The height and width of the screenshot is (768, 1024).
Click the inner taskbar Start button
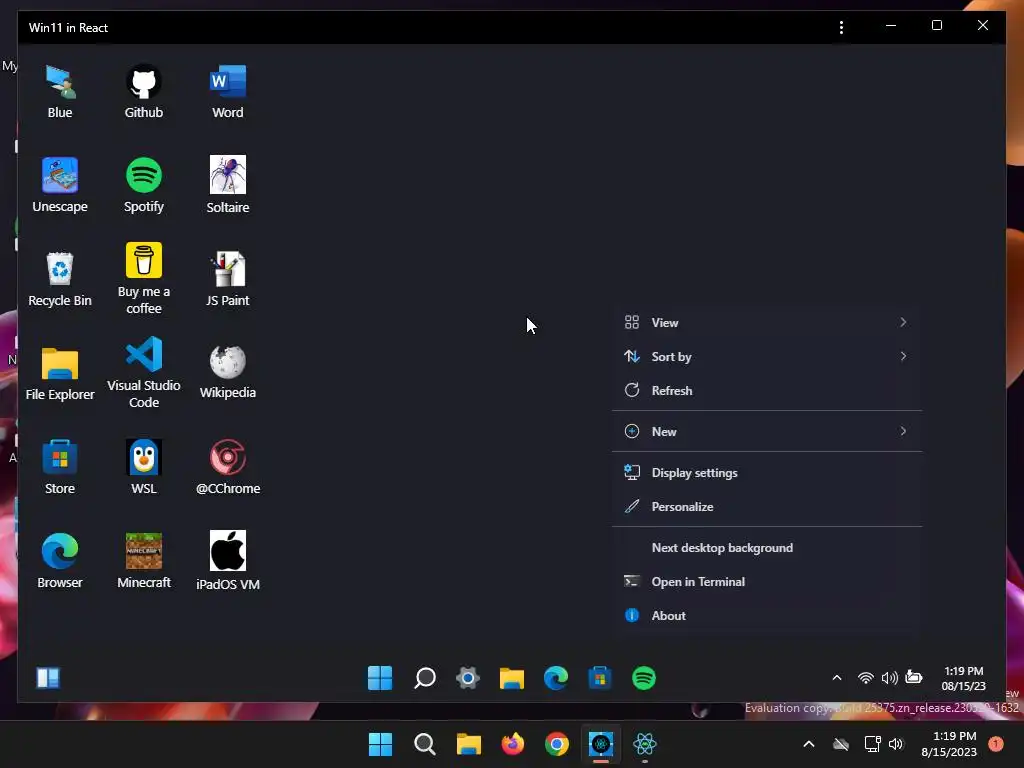[x=380, y=678]
